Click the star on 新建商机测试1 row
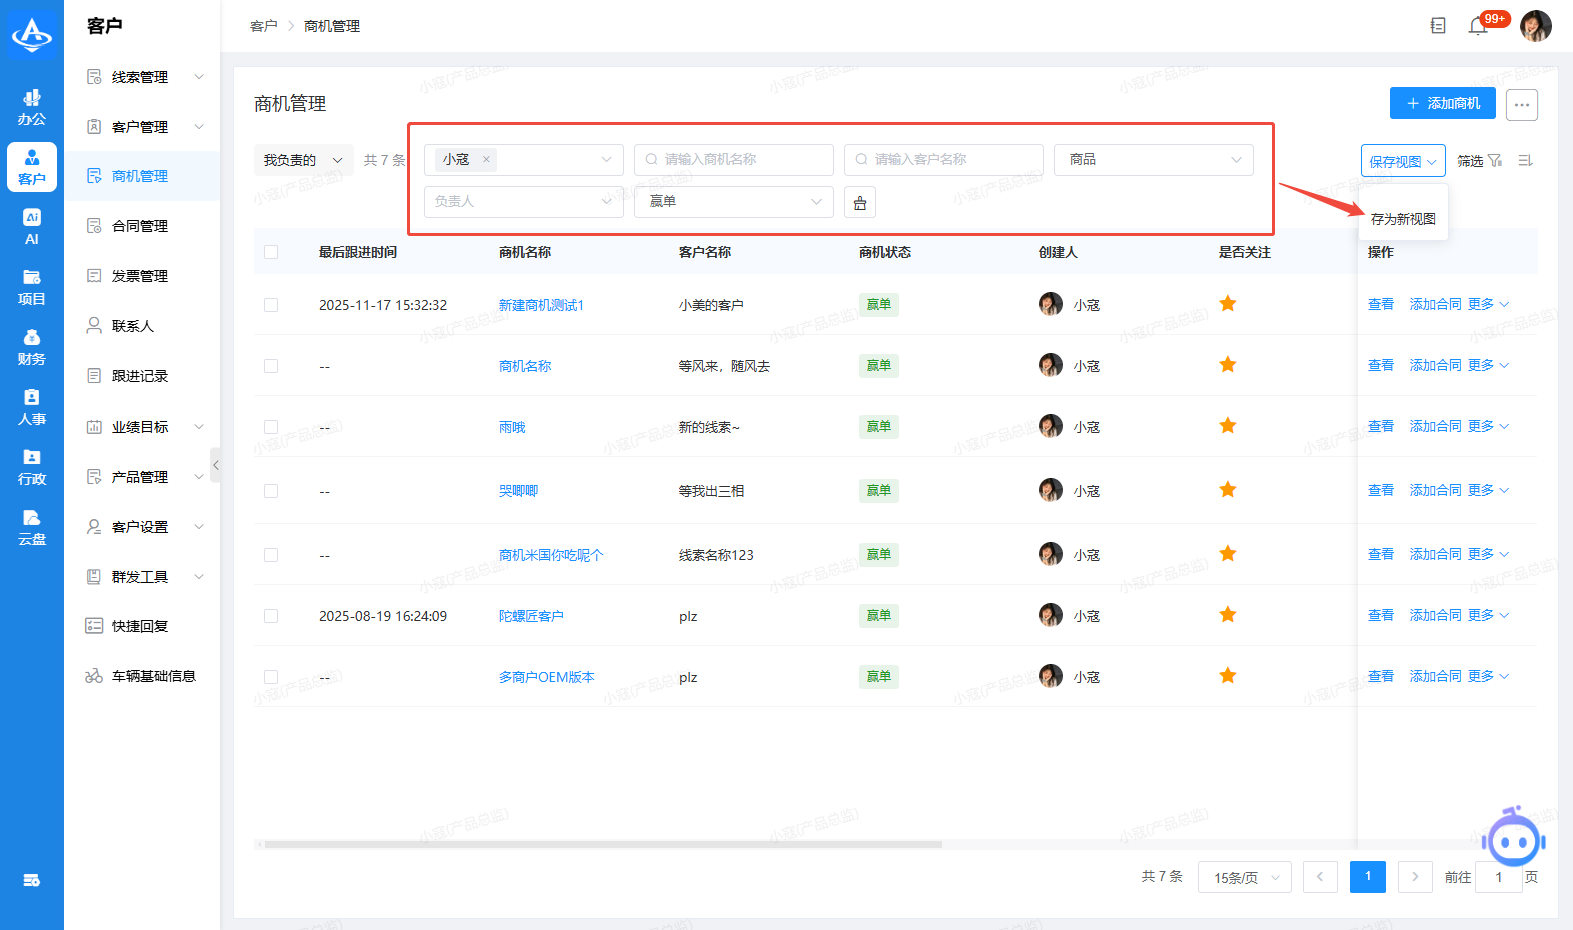This screenshot has height=930, width=1573. (1228, 304)
